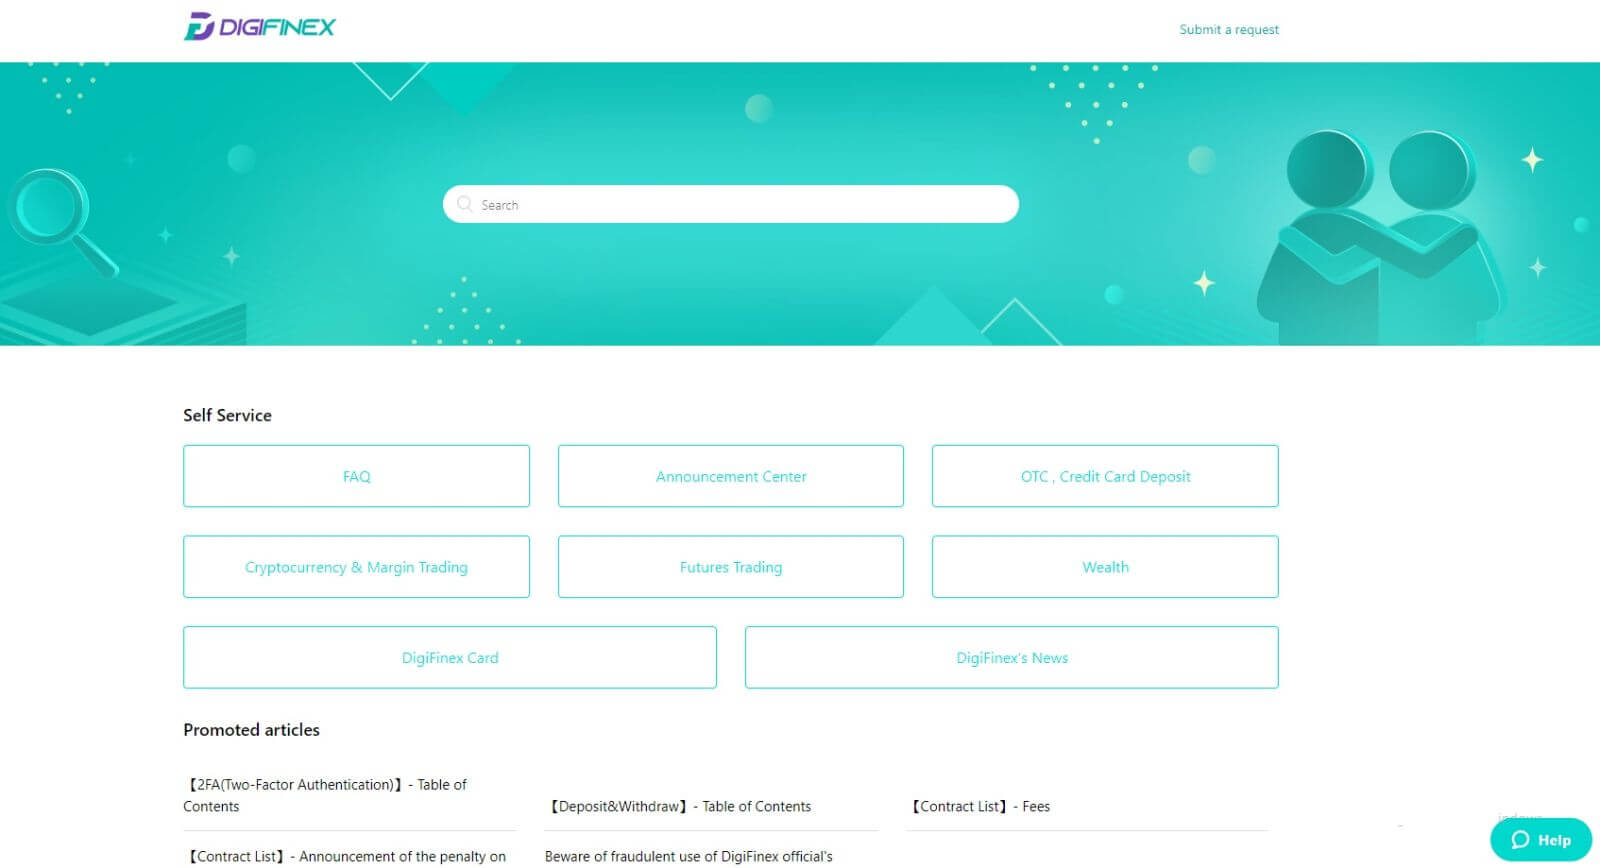The image size is (1600, 868).
Task: Select Cryptocurrency & Margin Trading
Action: [356, 567]
